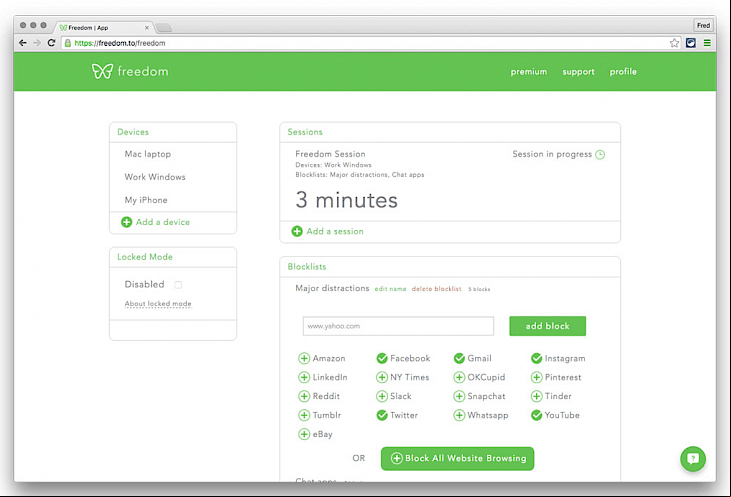This screenshot has width=731, height=497.
Task: Open the premium page
Action: pos(529,72)
